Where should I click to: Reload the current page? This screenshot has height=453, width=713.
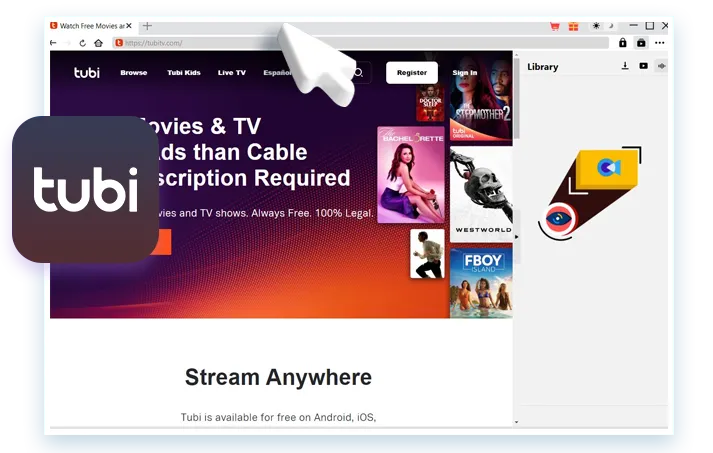click(x=82, y=43)
